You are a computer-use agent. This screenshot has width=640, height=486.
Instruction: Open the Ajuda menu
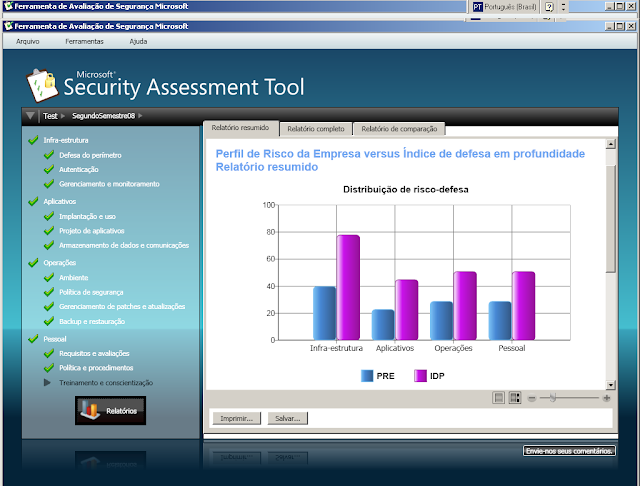(x=138, y=42)
